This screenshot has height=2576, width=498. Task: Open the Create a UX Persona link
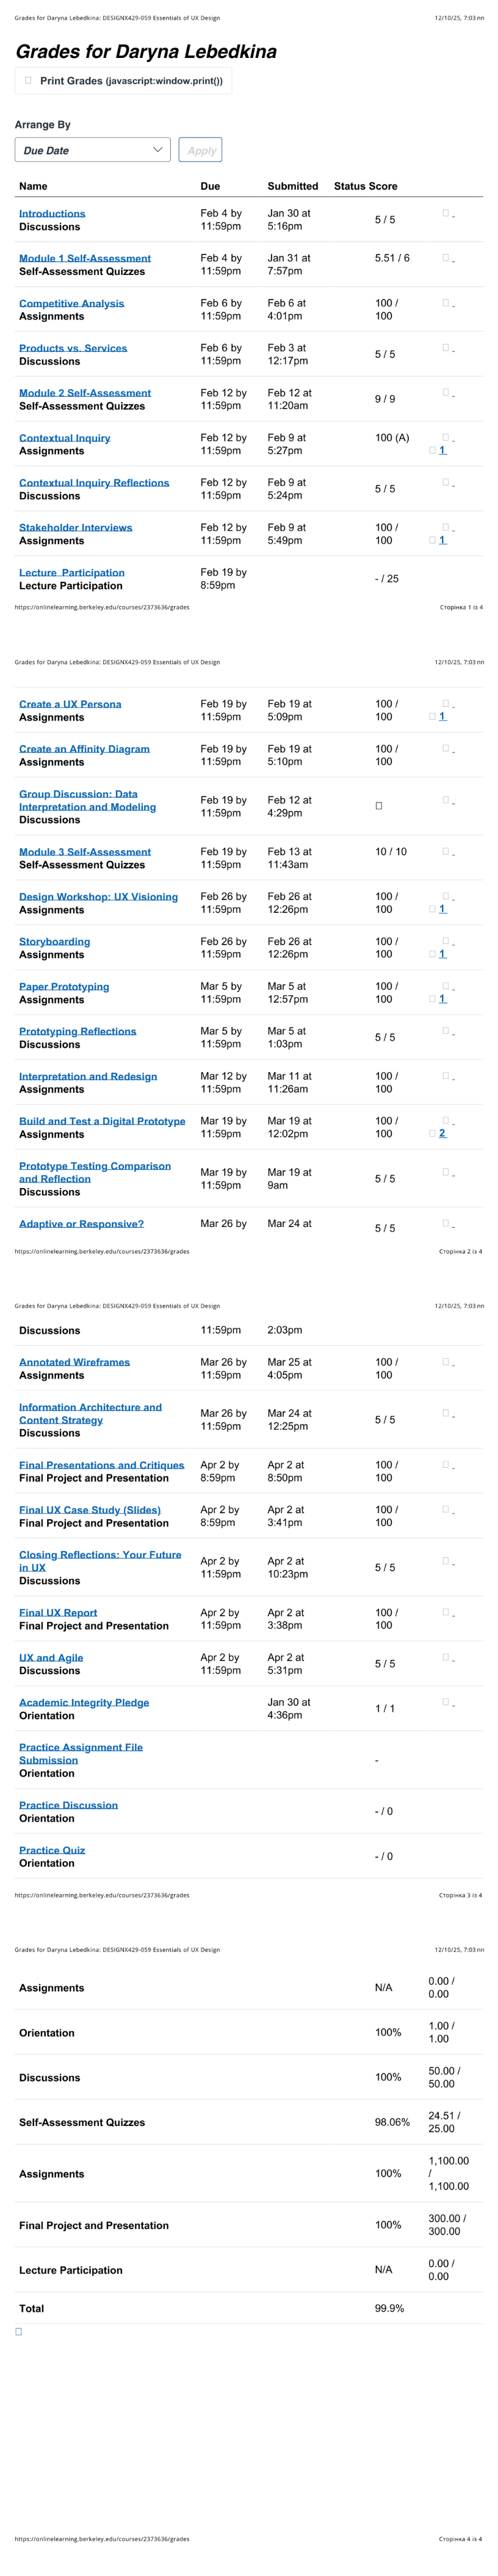tap(70, 704)
